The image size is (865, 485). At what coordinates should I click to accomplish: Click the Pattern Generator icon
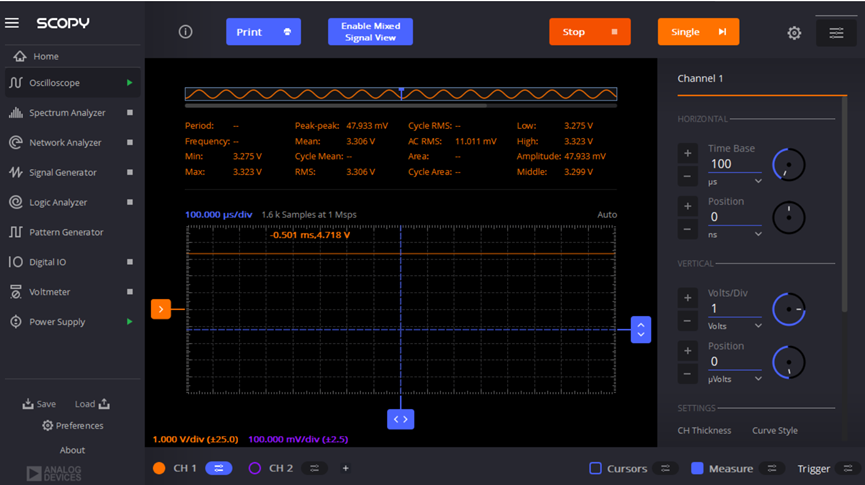point(15,232)
